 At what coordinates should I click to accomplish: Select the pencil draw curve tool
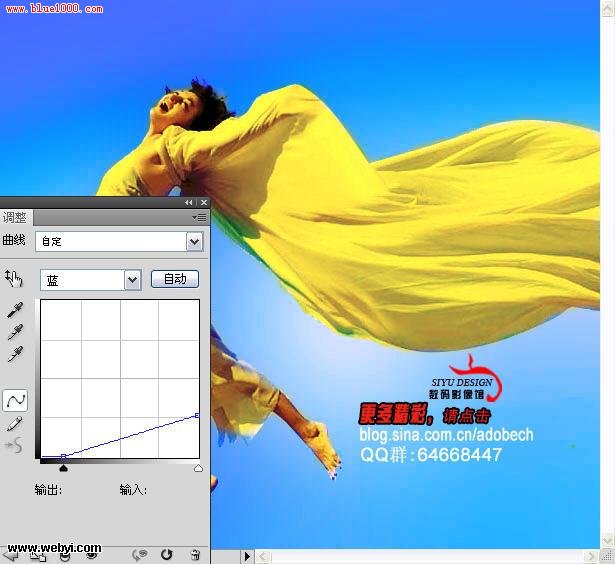pyautogui.click(x=15, y=424)
